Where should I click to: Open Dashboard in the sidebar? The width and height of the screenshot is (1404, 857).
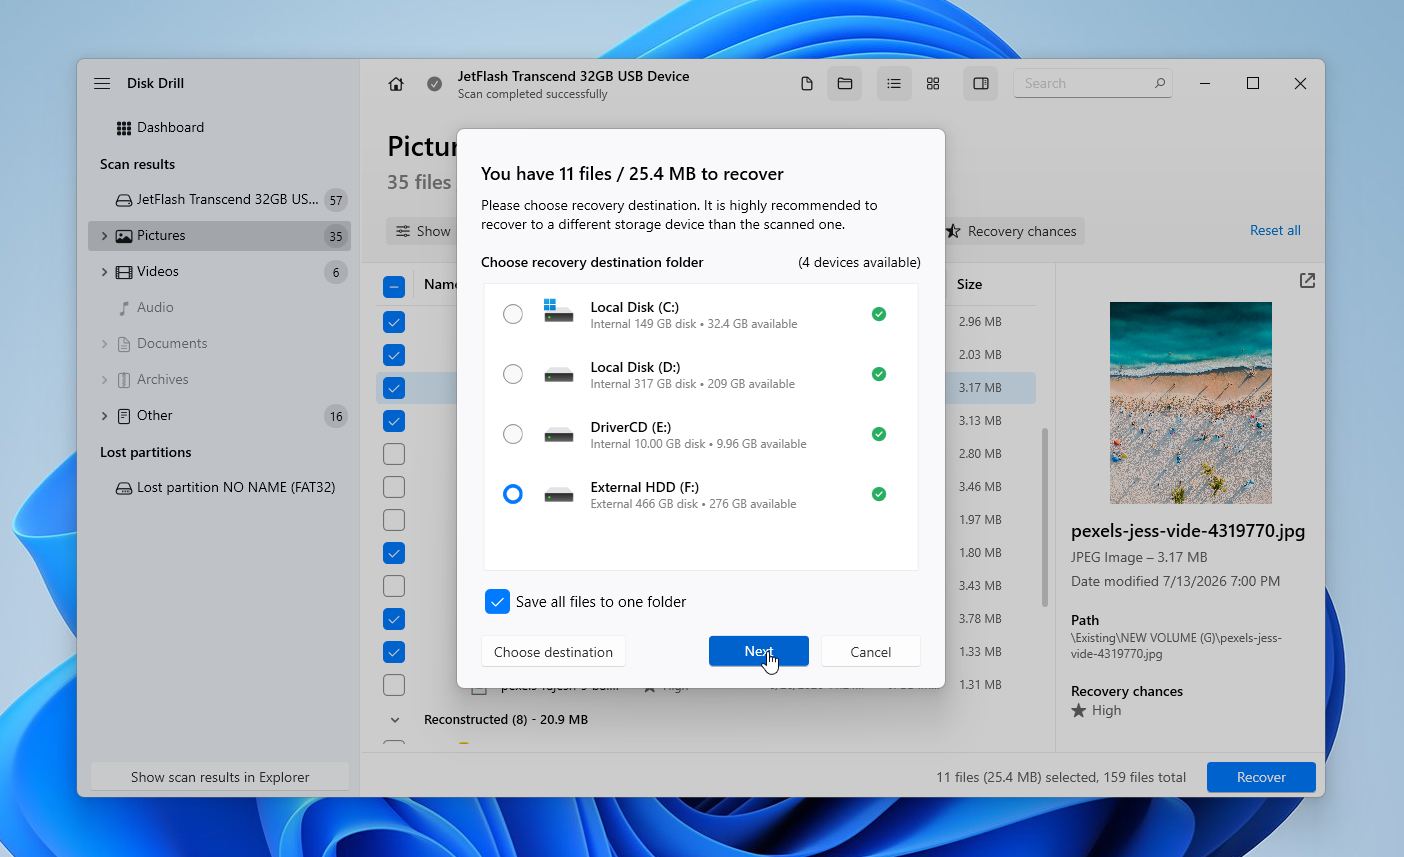pos(219,128)
